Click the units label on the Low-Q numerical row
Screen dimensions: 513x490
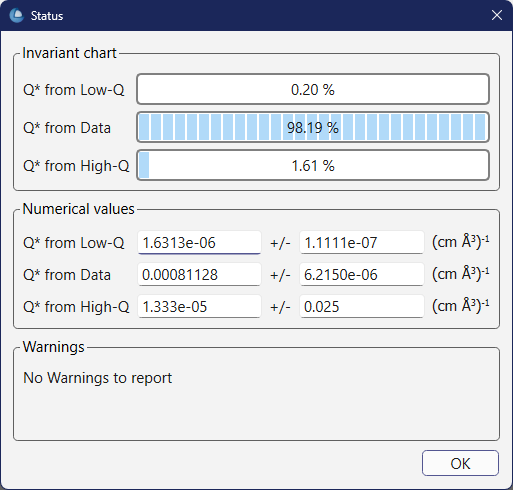coord(460,242)
